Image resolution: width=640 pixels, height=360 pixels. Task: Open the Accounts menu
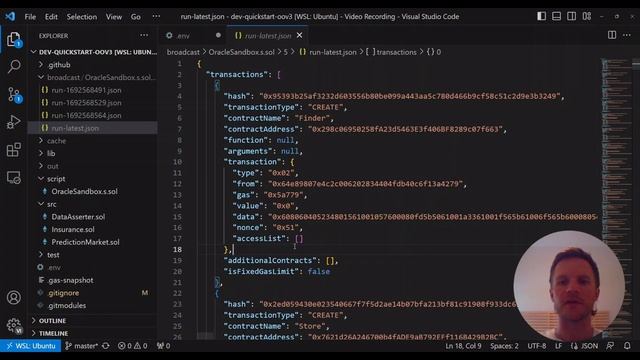coord(13,297)
